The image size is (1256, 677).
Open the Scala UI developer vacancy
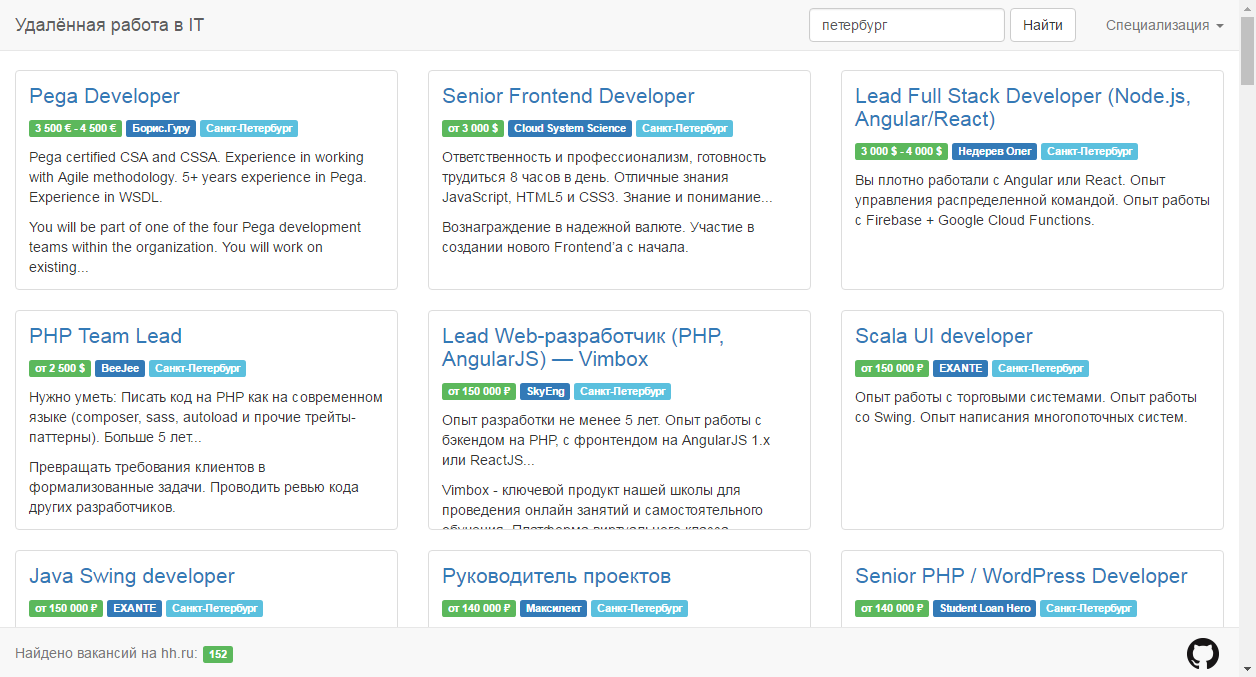[x=944, y=336]
